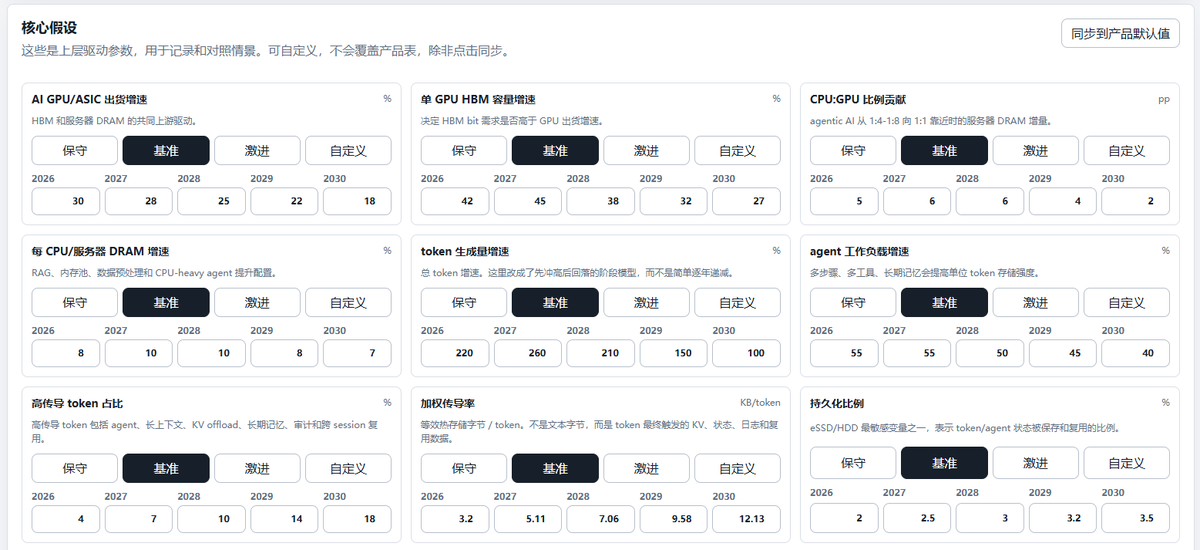Edit 2030 value 7 in 每 CPU/服务器 DRAM 增速
The width and height of the screenshot is (1200, 550).
pos(357,353)
